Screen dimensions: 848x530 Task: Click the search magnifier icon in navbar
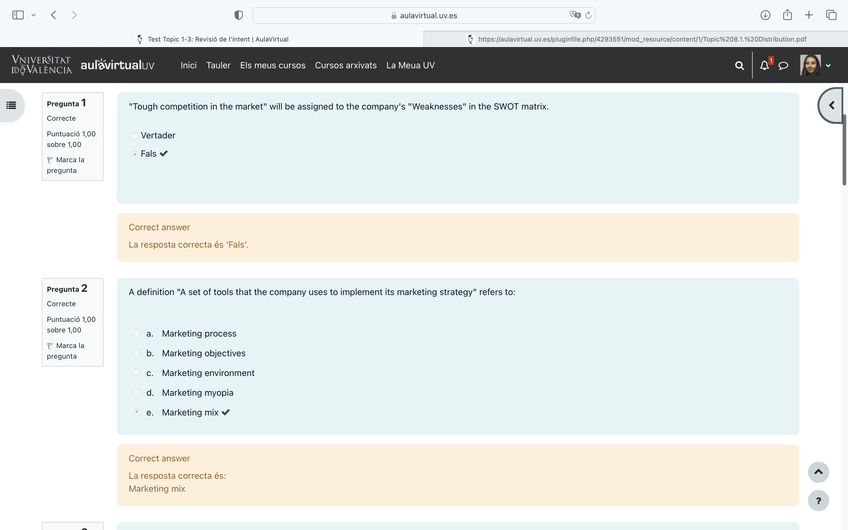739,66
